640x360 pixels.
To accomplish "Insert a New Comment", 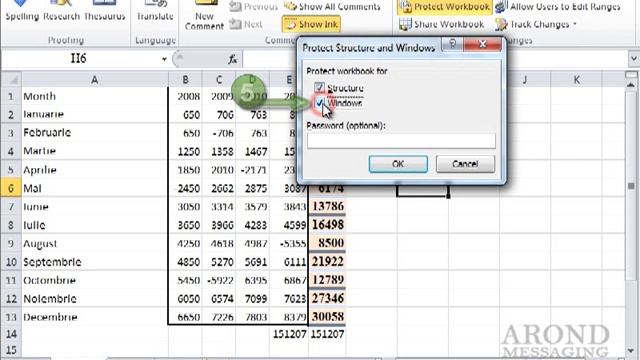I will coord(204,16).
